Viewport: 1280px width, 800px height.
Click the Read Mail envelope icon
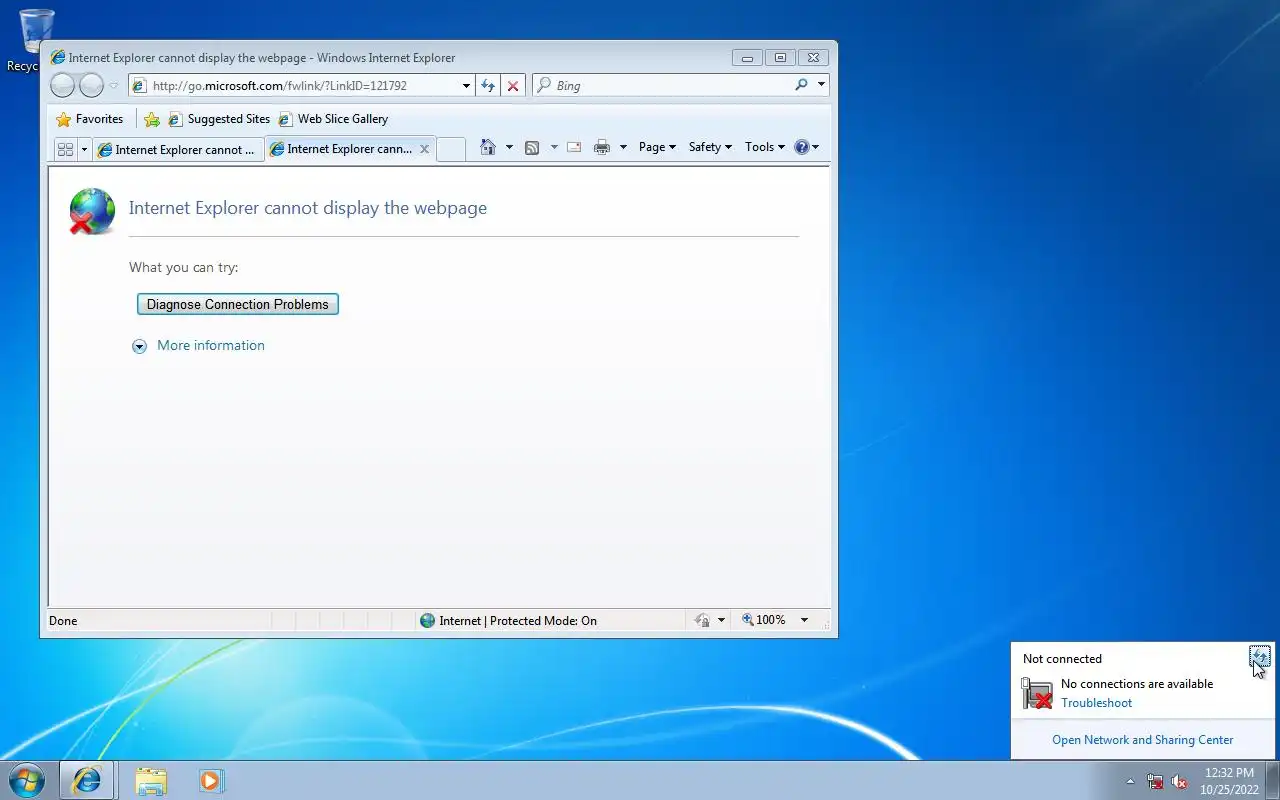pos(574,147)
